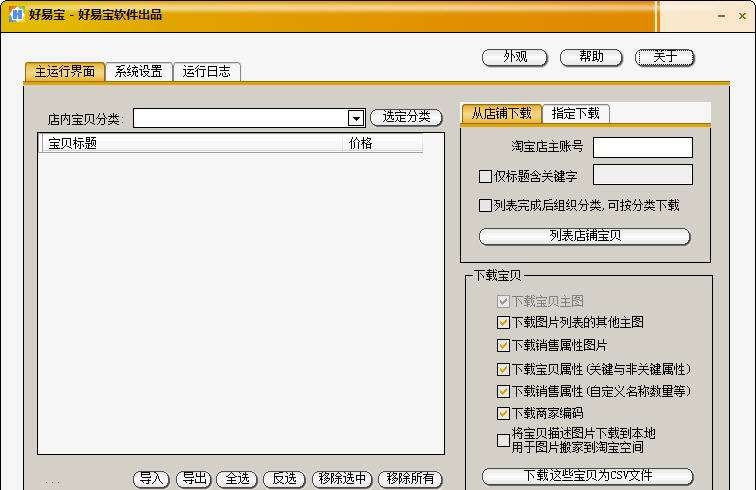Minimize the 好易宝 window
Viewport: 756px width, 490px height.
pyautogui.click(x=721, y=16)
